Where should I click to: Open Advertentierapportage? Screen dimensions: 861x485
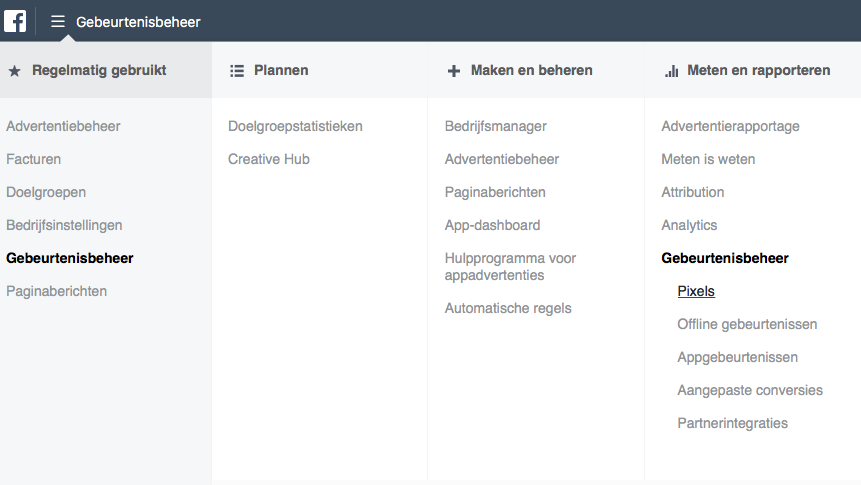pyautogui.click(x=730, y=126)
